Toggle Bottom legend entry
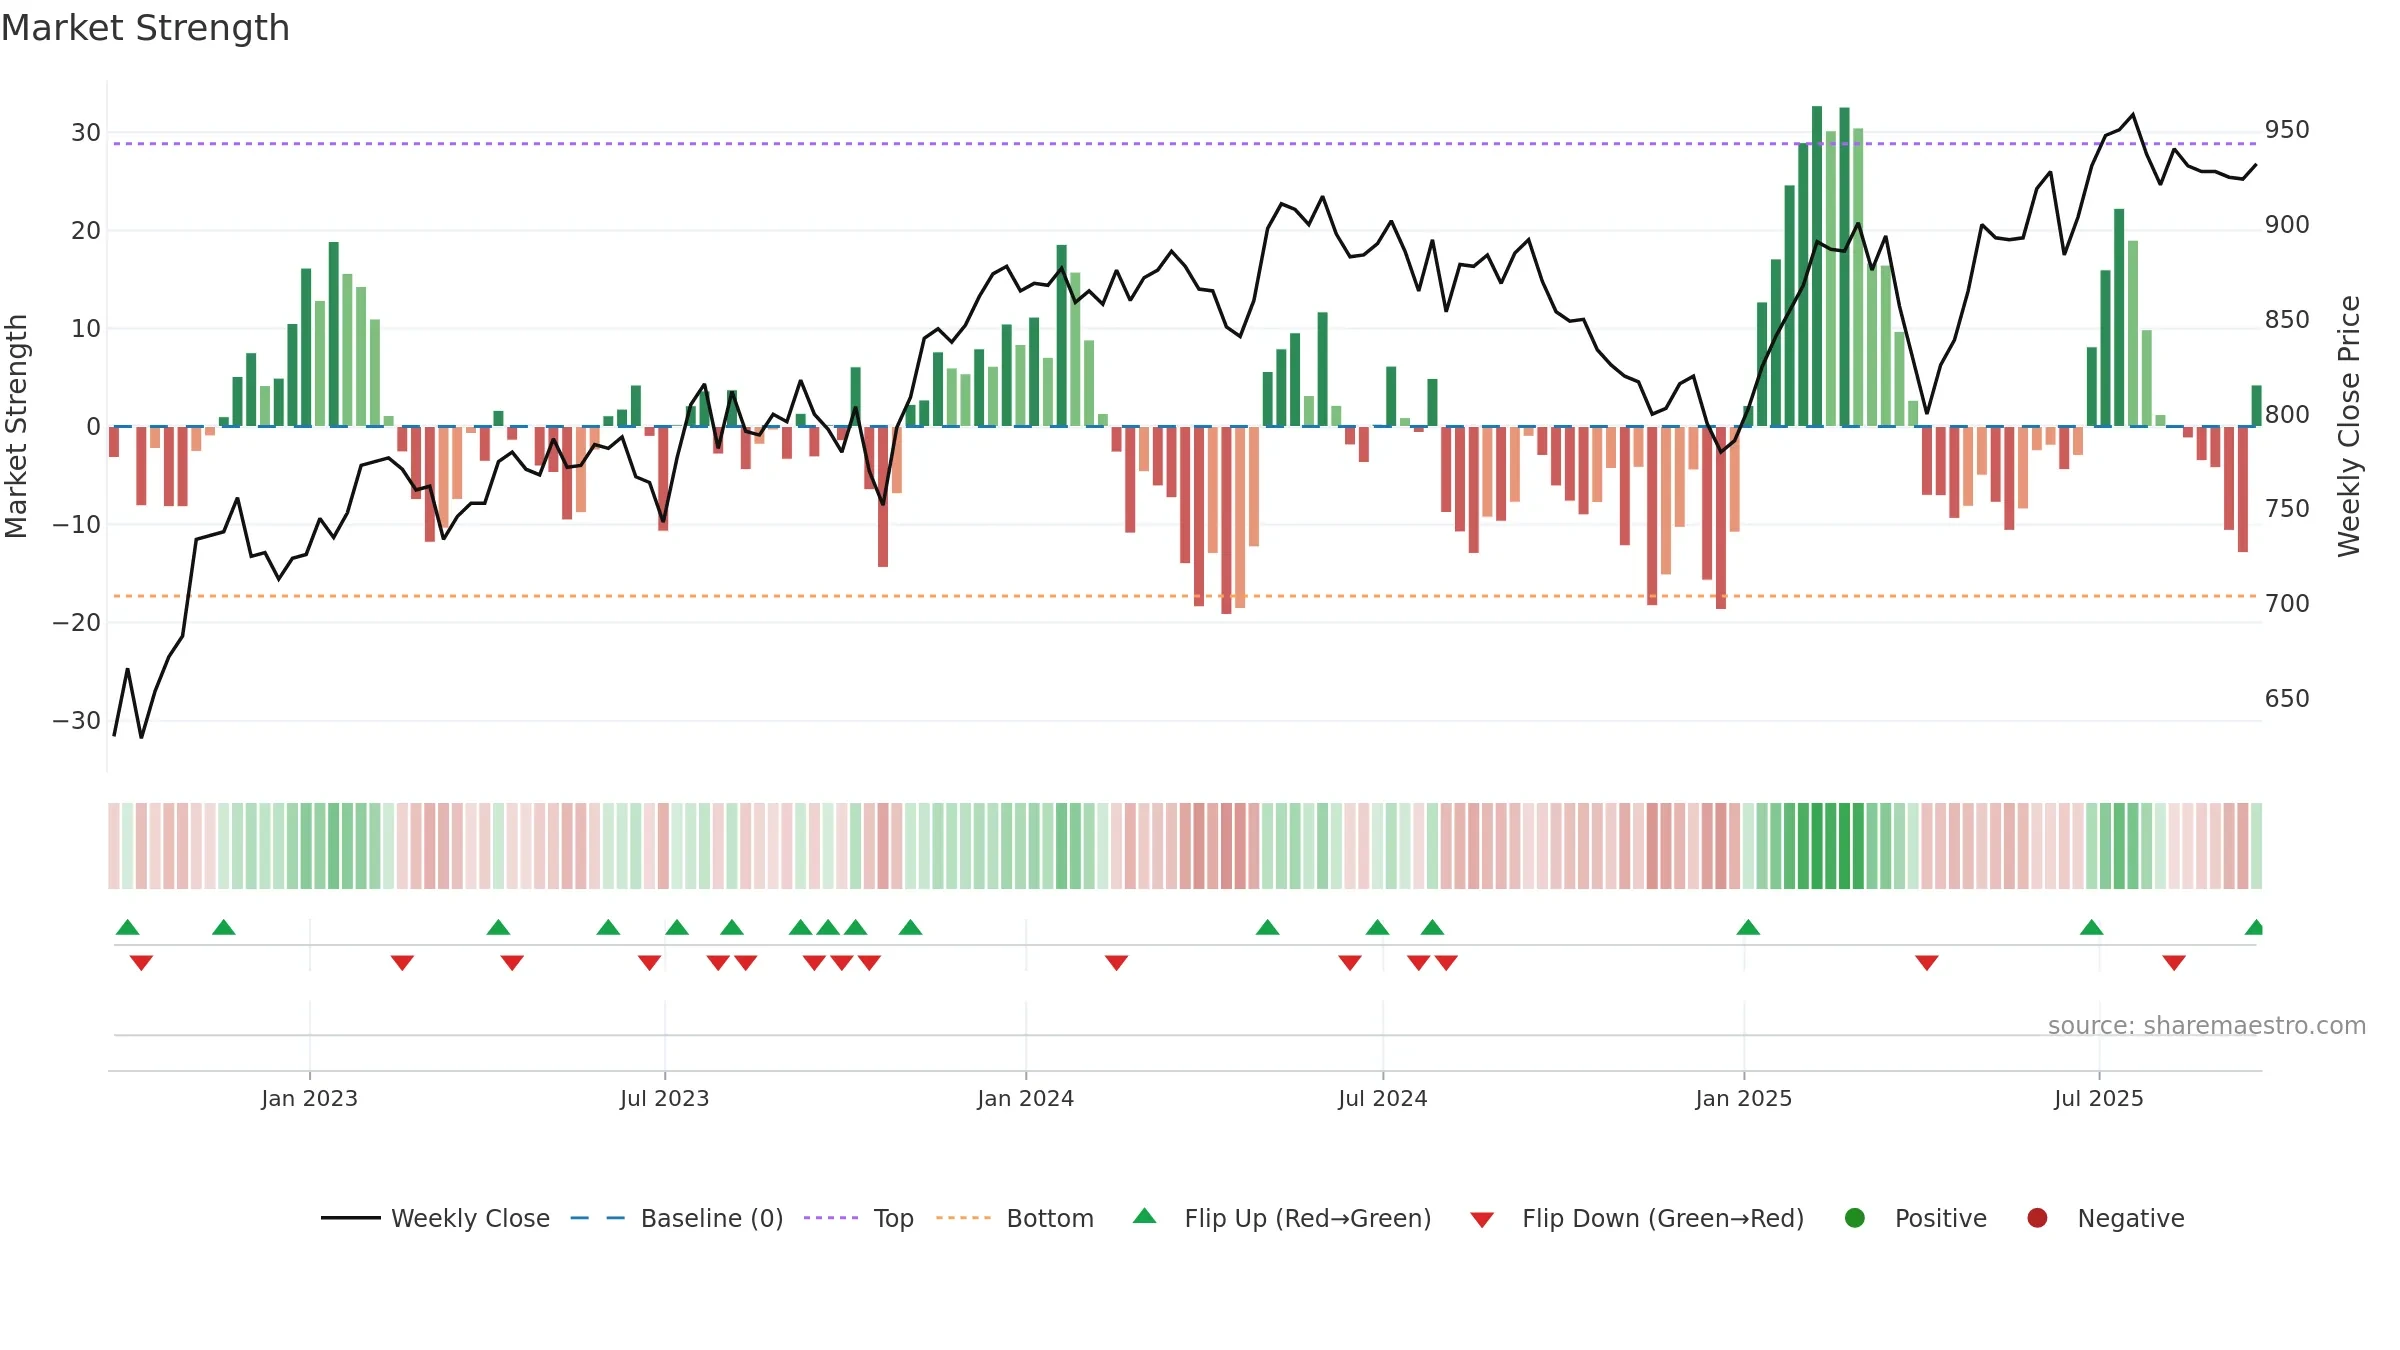The image size is (2400, 1350). 1015,1218
